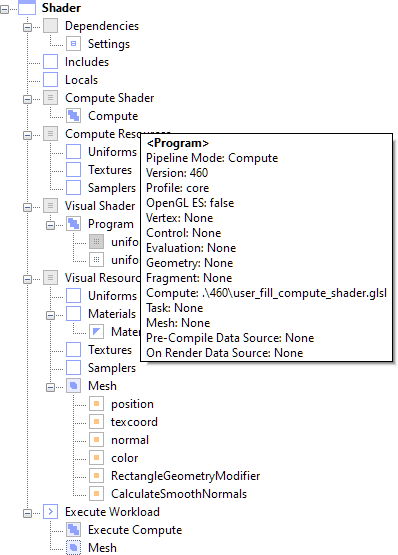This screenshot has height=555, width=398.
Task: Click Textures icon under Visual Resources
Action: click(x=73, y=350)
